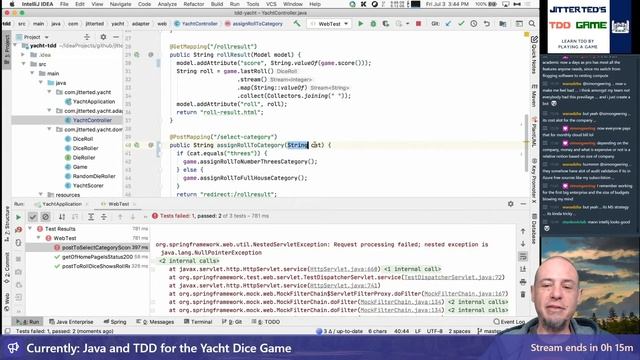The width and height of the screenshot is (640, 360).
Task: Collapse the Test Results node
Action: click(x=30, y=229)
